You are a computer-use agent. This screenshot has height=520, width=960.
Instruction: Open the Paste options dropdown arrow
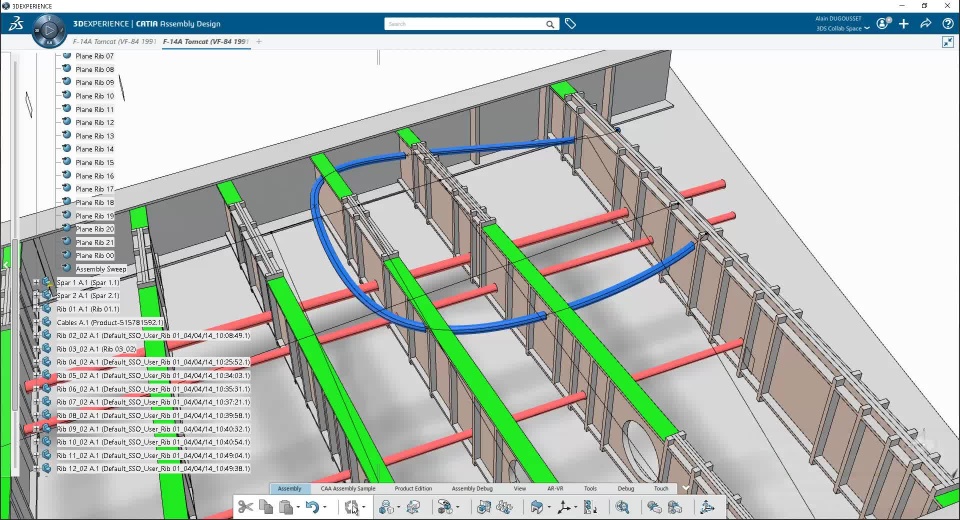(298, 507)
